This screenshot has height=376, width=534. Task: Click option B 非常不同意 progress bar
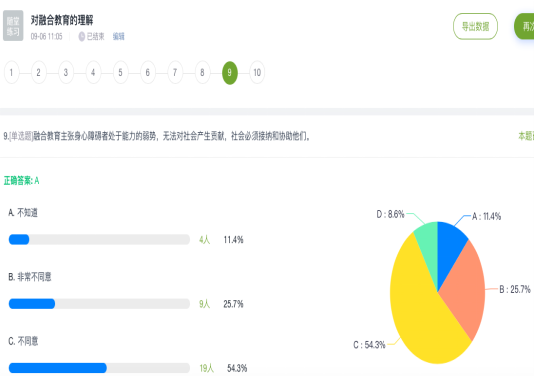tap(99, 303)
